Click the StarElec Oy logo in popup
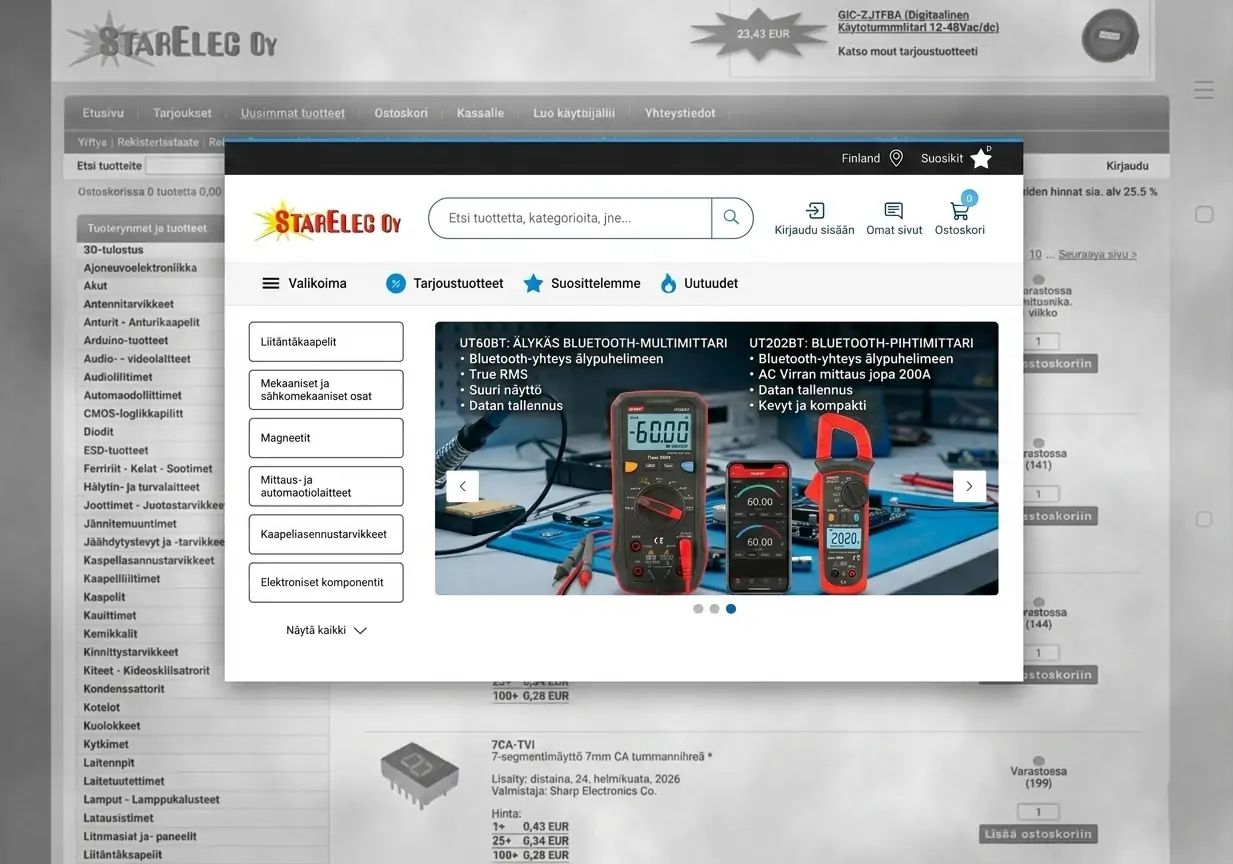Viewport: 1233px width, 864px height. (x=327, y=221)
